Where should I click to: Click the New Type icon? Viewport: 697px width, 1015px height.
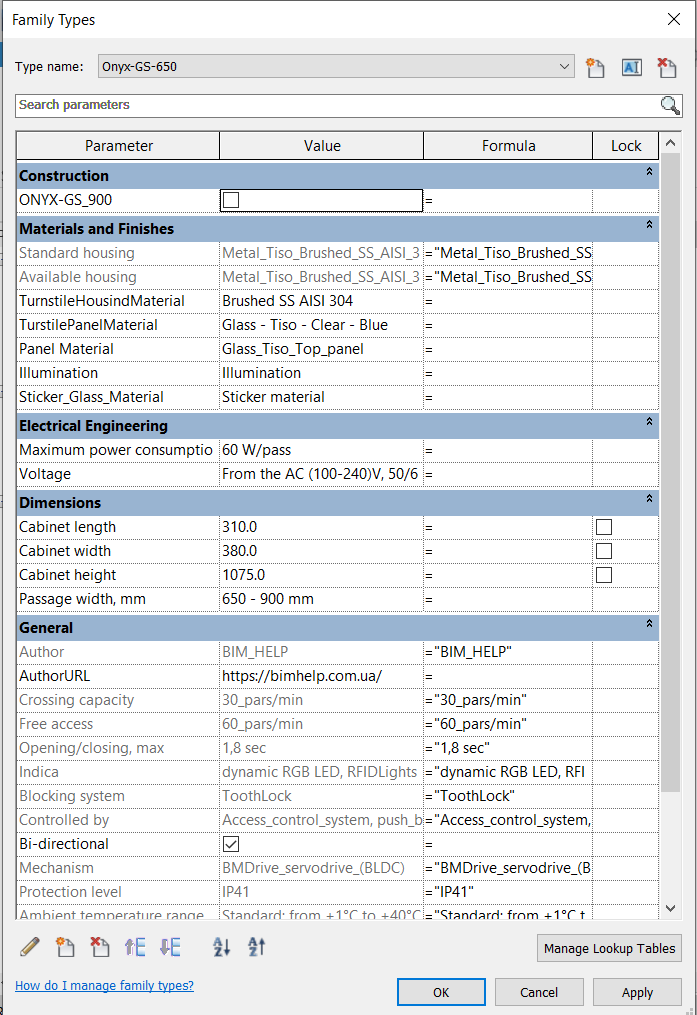point(596,67)
